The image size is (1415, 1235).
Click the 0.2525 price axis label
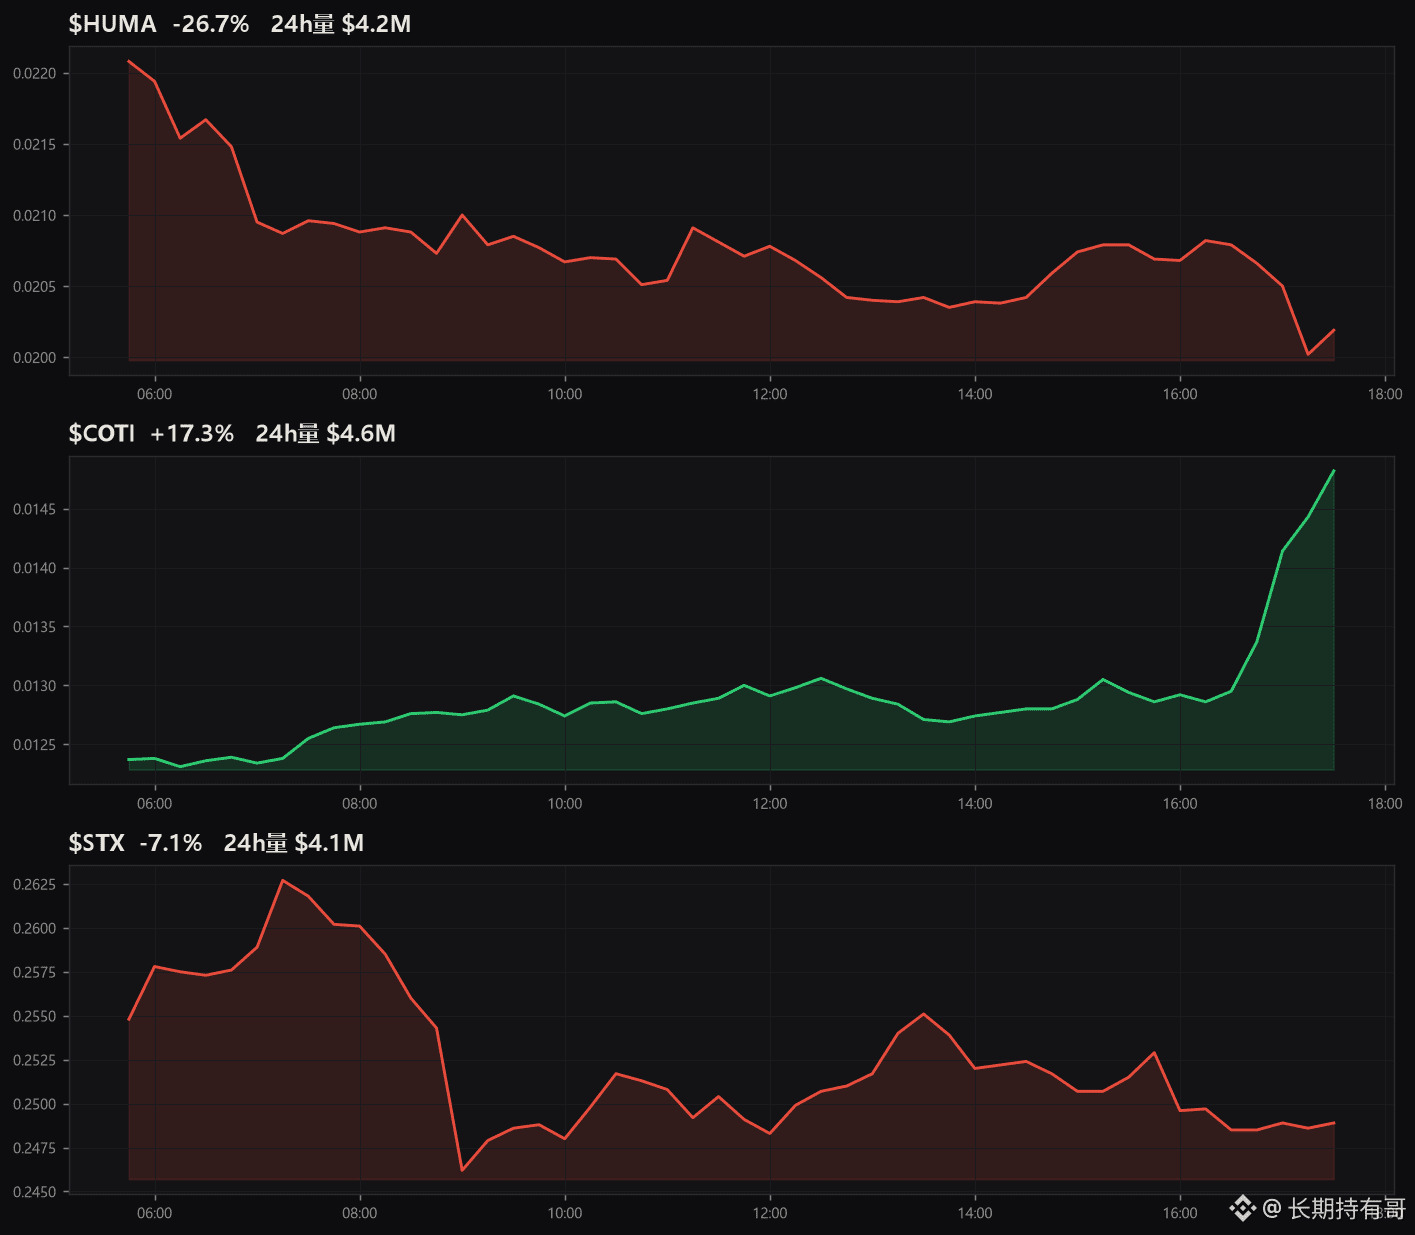coord(35,1061)
